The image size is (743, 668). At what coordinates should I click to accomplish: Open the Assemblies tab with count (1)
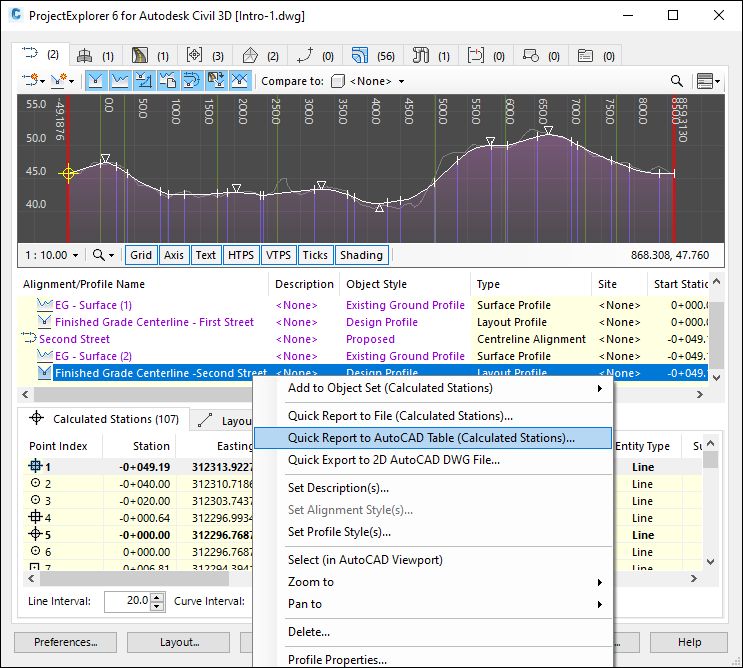96,56
